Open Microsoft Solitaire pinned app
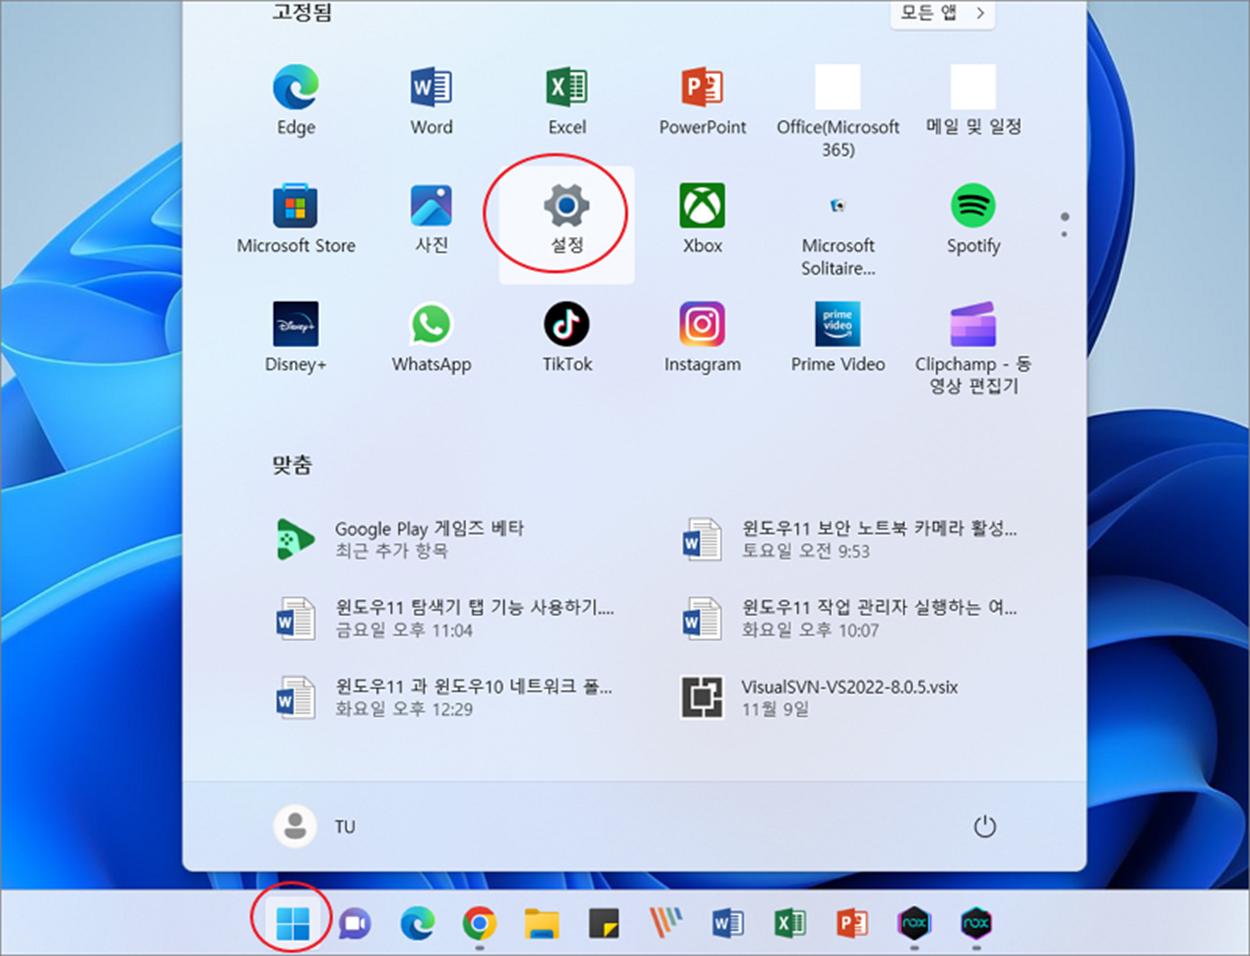The image size is (1250, 956). click(838, 229)
